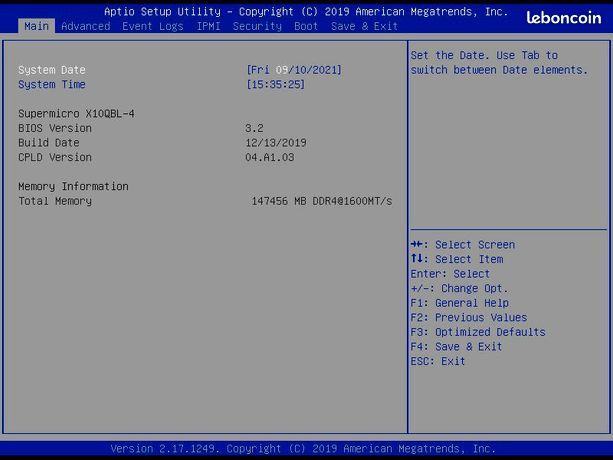
Task: Select the IPMI tab
Action: click(208, 26)
